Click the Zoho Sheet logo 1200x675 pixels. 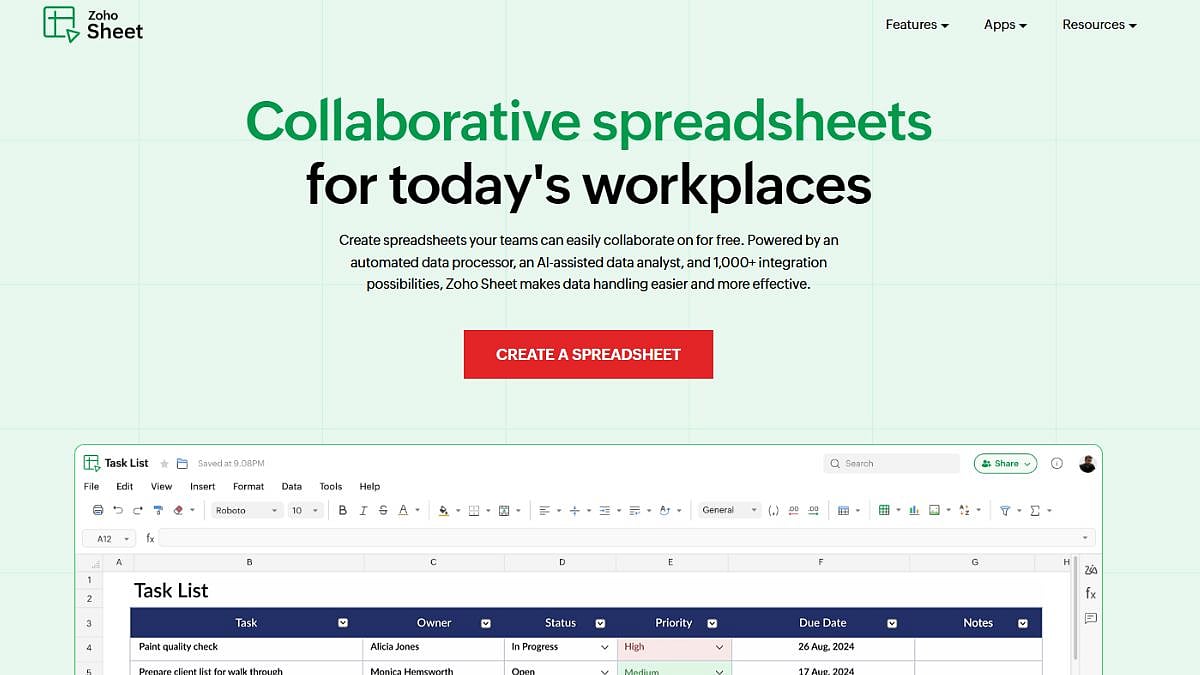(x=93, y=24)
